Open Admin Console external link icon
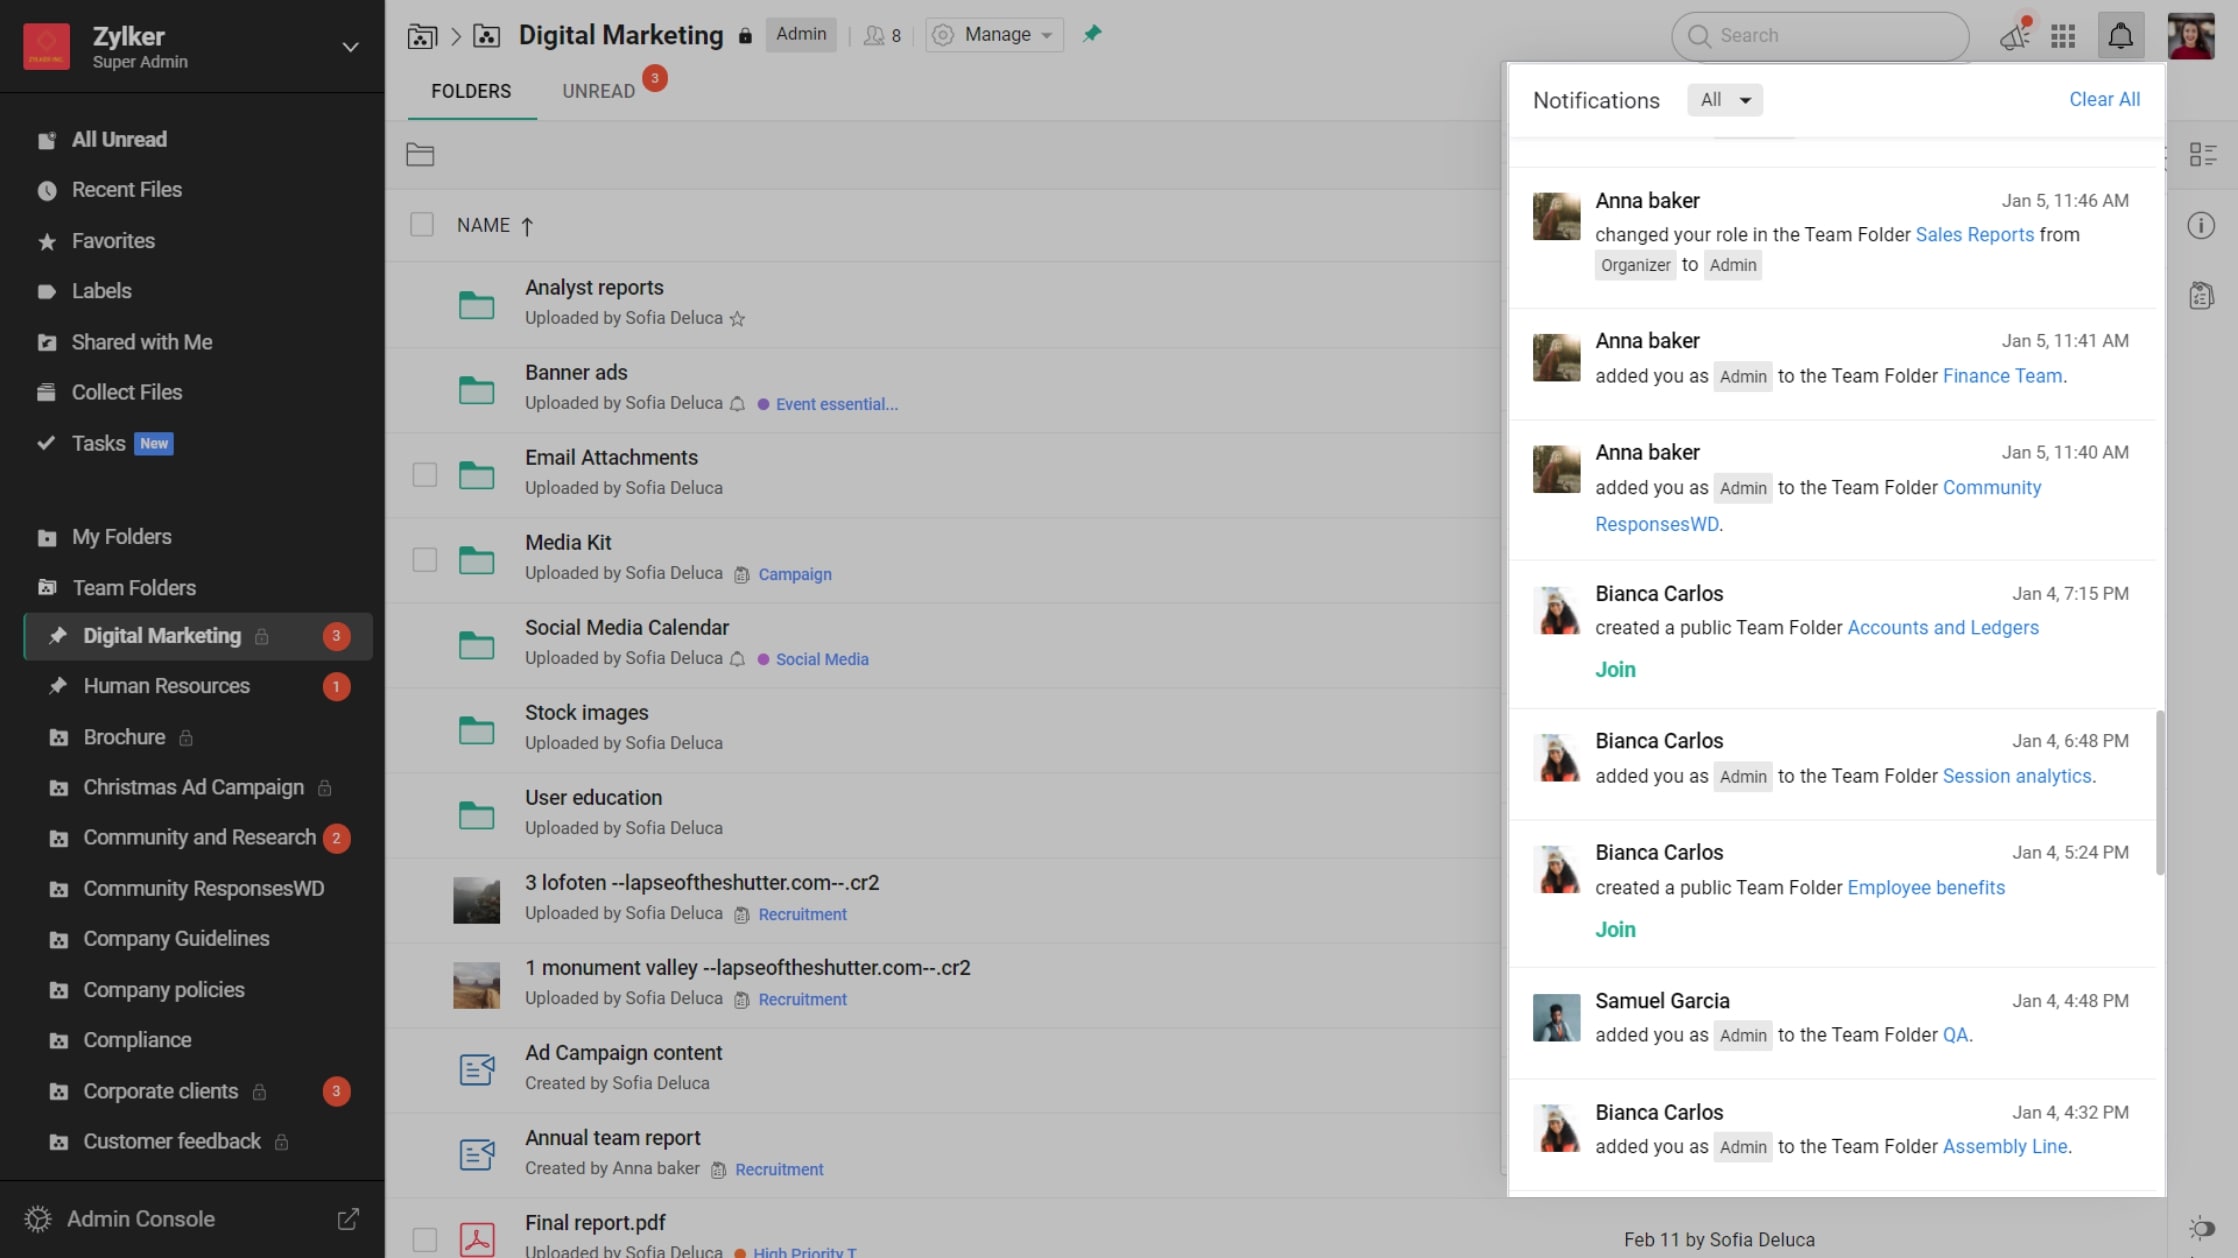Screen dimensions: 2238x1258 click(348, 1219)
